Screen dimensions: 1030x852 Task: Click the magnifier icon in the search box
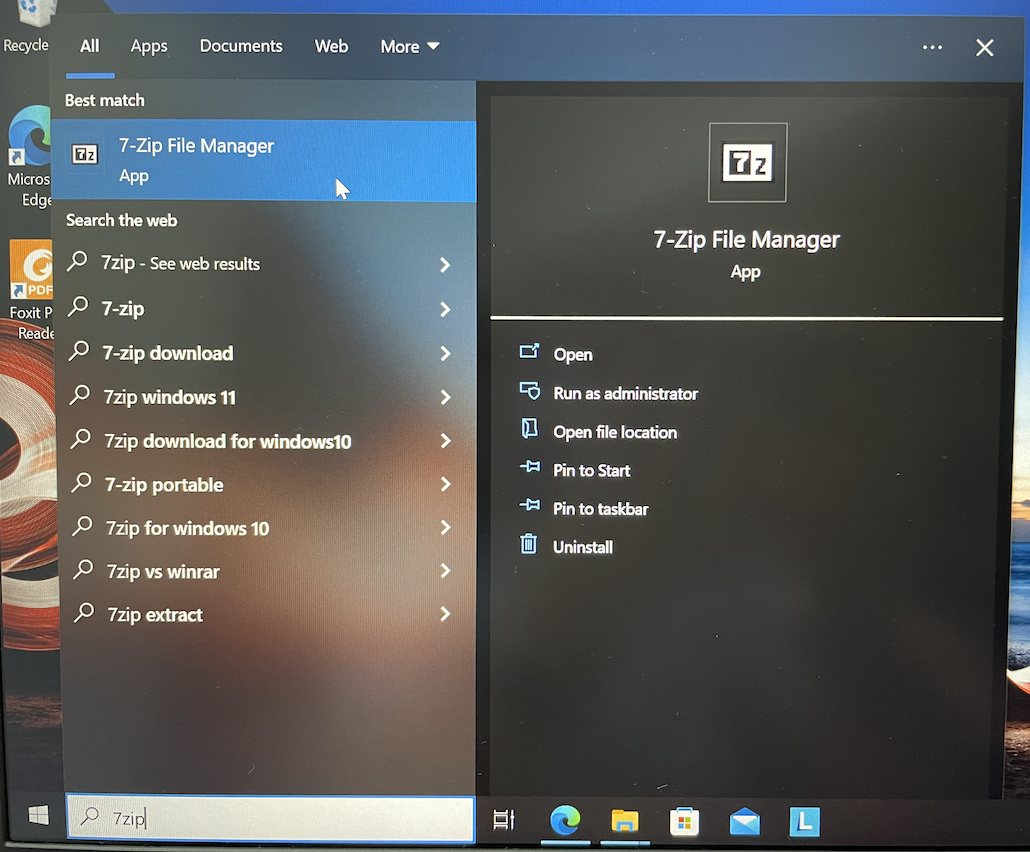click(x=89, y=817)
